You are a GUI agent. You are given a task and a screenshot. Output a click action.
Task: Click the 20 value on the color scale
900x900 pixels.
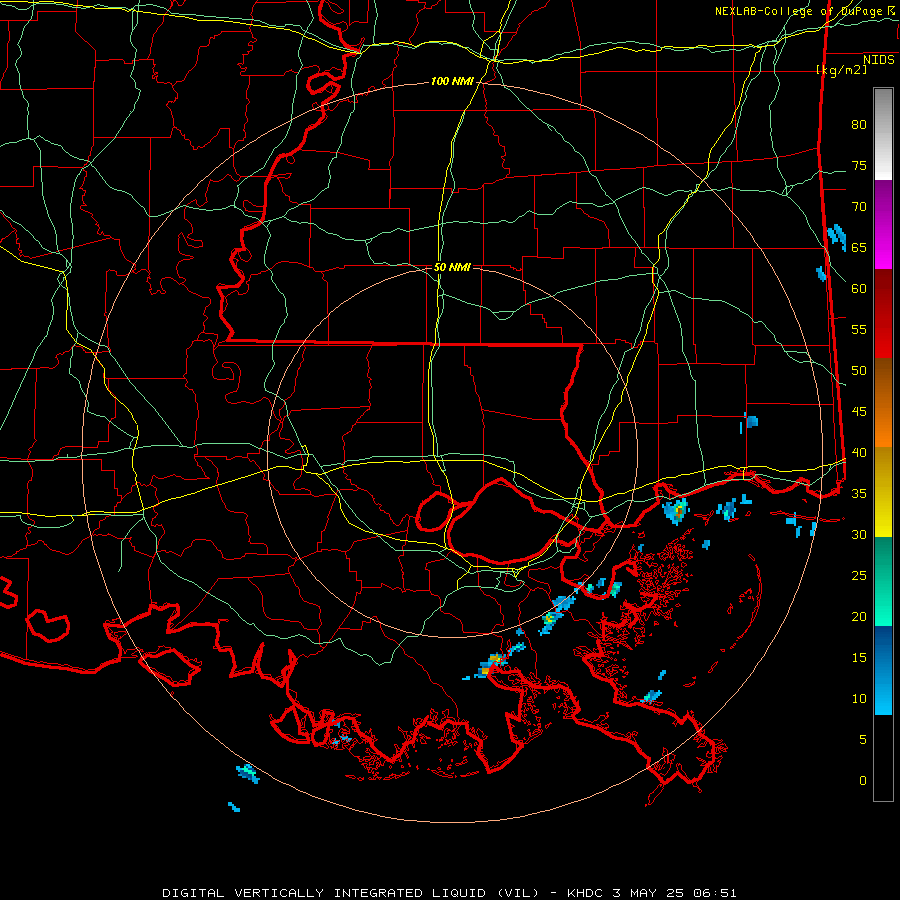coord(859,617)
